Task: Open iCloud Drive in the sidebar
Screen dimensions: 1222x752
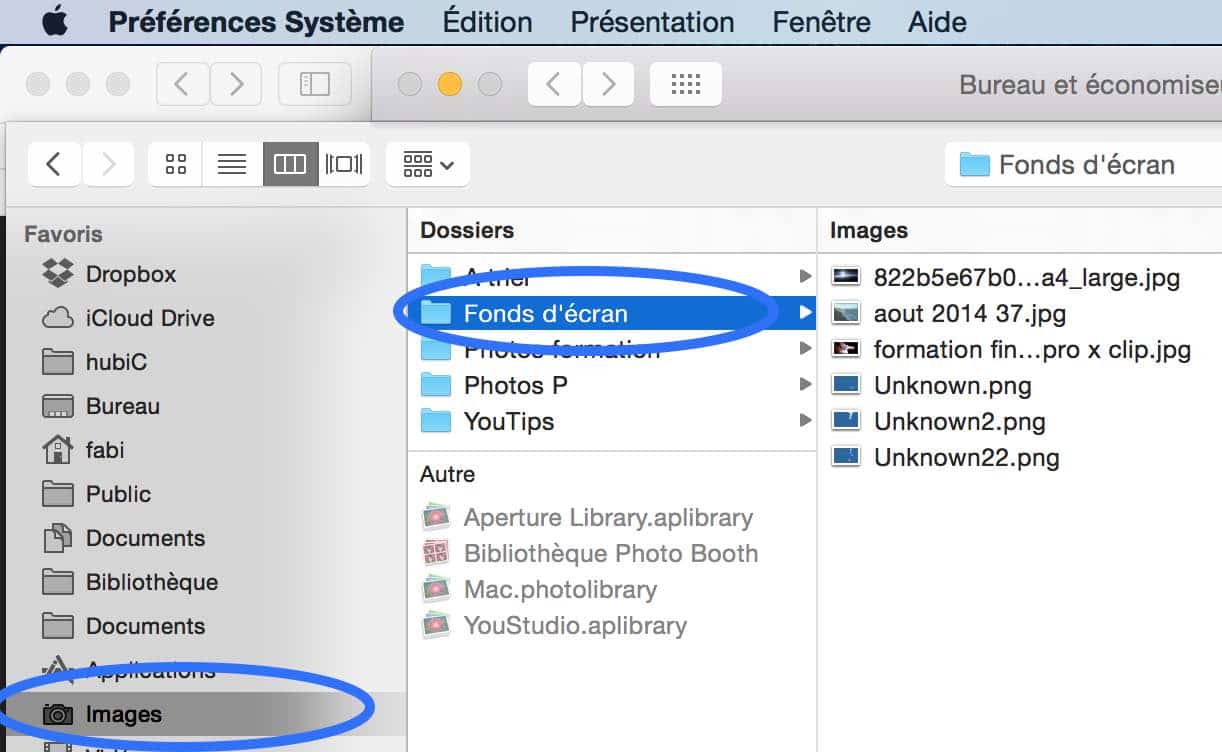Action: tap(150, 318)
